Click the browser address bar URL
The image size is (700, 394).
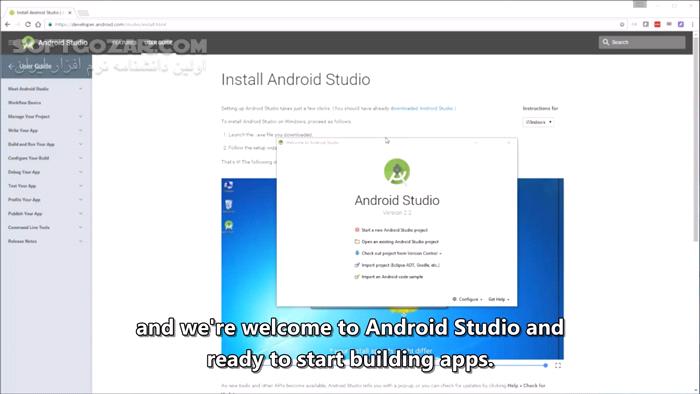pyautogui.click(x=110, y=25)
